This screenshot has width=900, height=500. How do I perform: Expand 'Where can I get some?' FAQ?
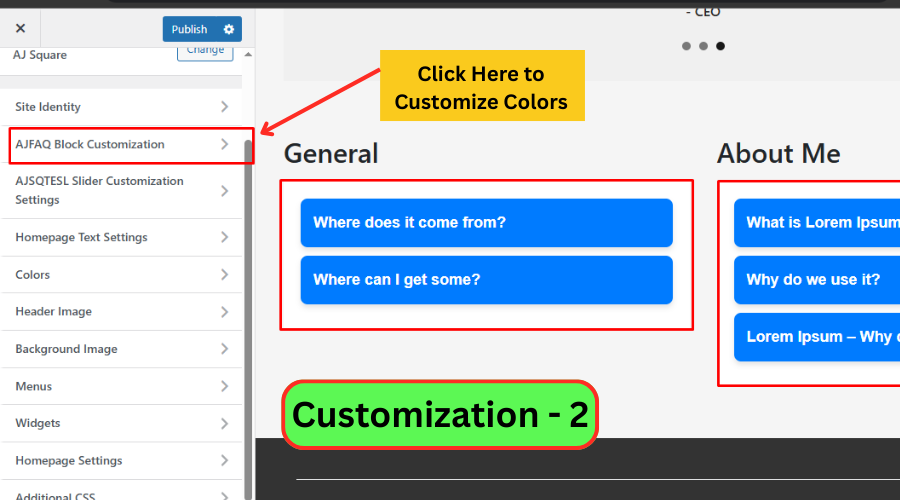486,280
